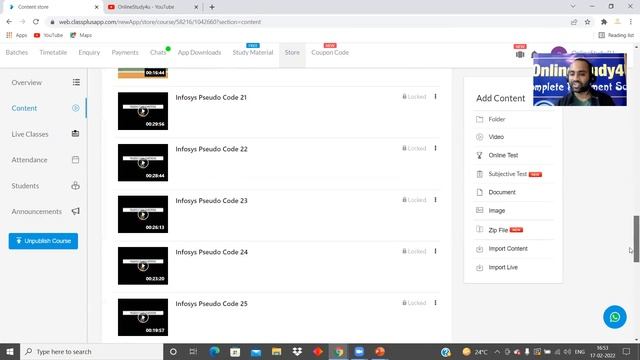The width and height of the screenshot is (640, 360).
Task: Click the Announcements megaphone icon
Action: [76, 211]
